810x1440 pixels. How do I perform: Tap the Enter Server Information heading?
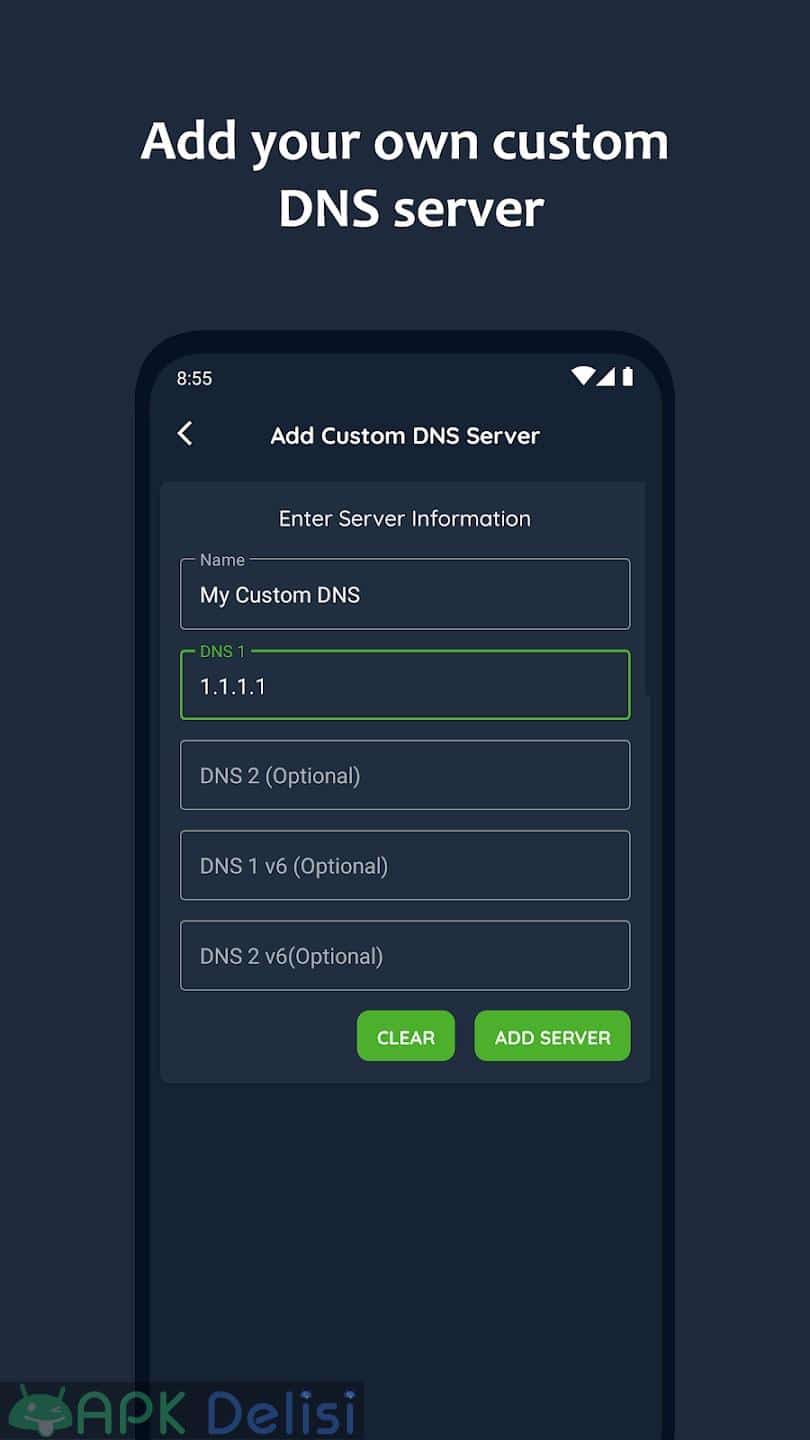coord(405,518)
